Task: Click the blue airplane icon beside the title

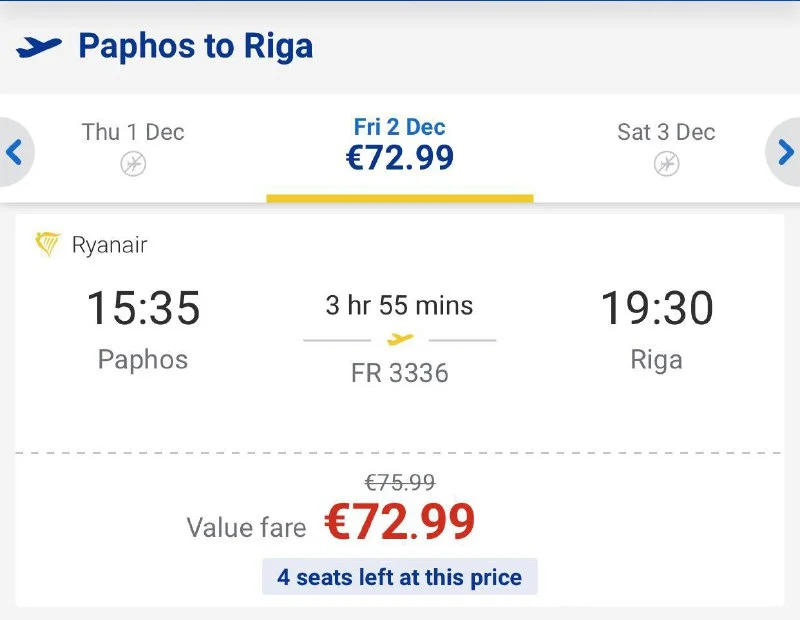Action: pyautogui.click(x=39, y=46)
